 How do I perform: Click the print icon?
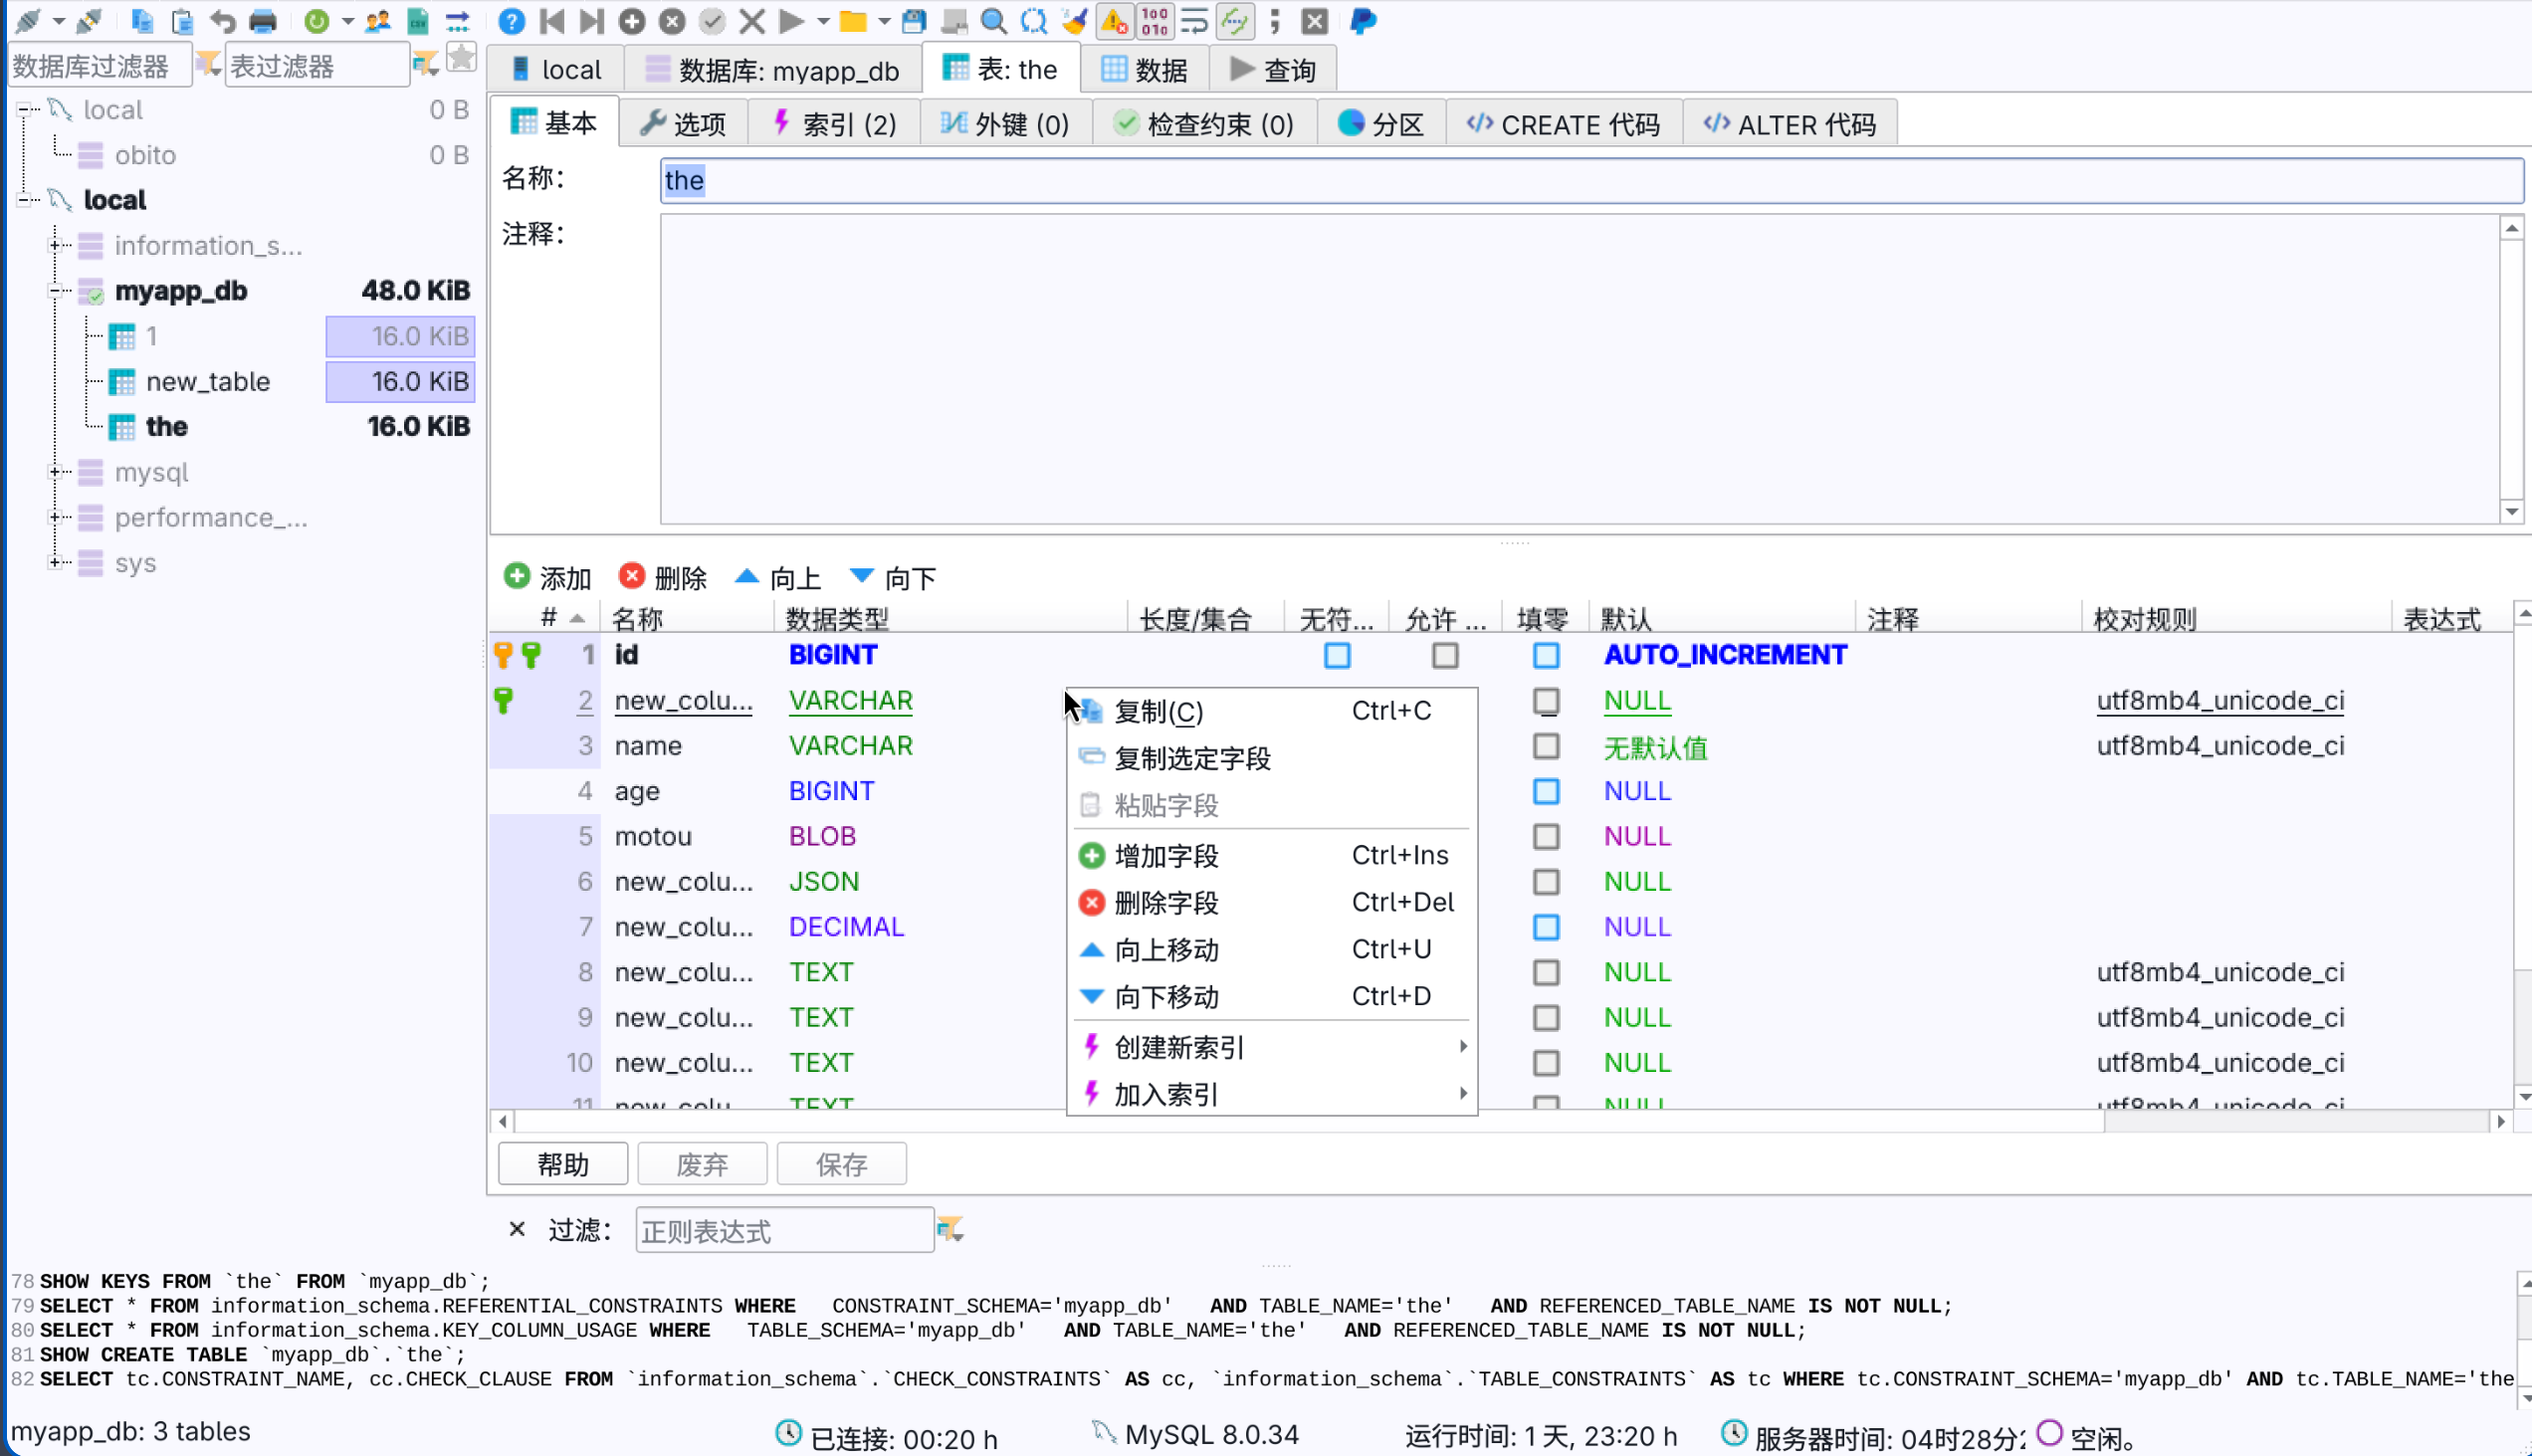pos(263,21)
